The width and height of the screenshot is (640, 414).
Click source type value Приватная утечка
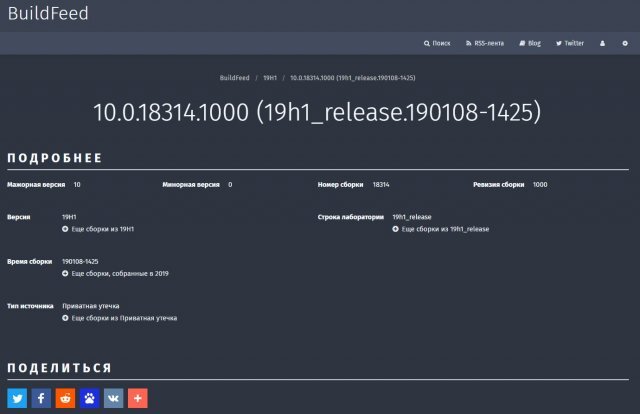click(x=91, y=306)
